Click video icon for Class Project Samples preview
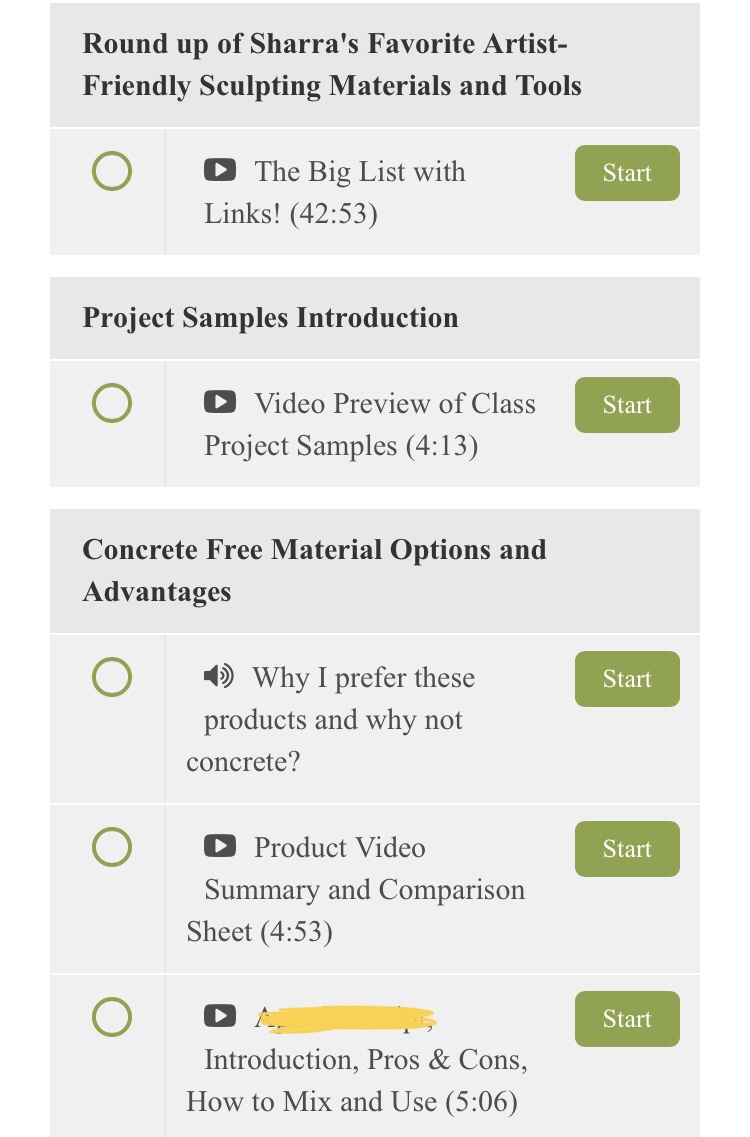The height and width of the screenshot is (1137, 750). (x=220, y=402)
